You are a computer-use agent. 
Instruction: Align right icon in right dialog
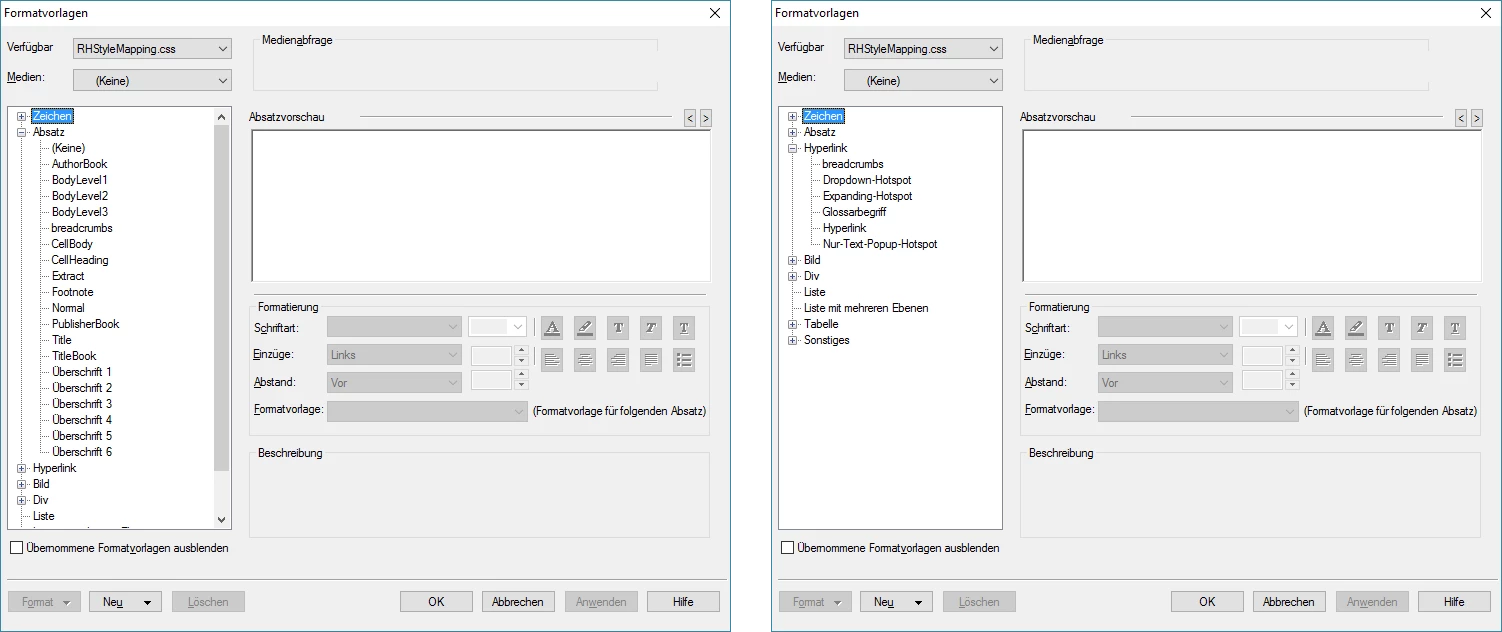point(1389,360)
